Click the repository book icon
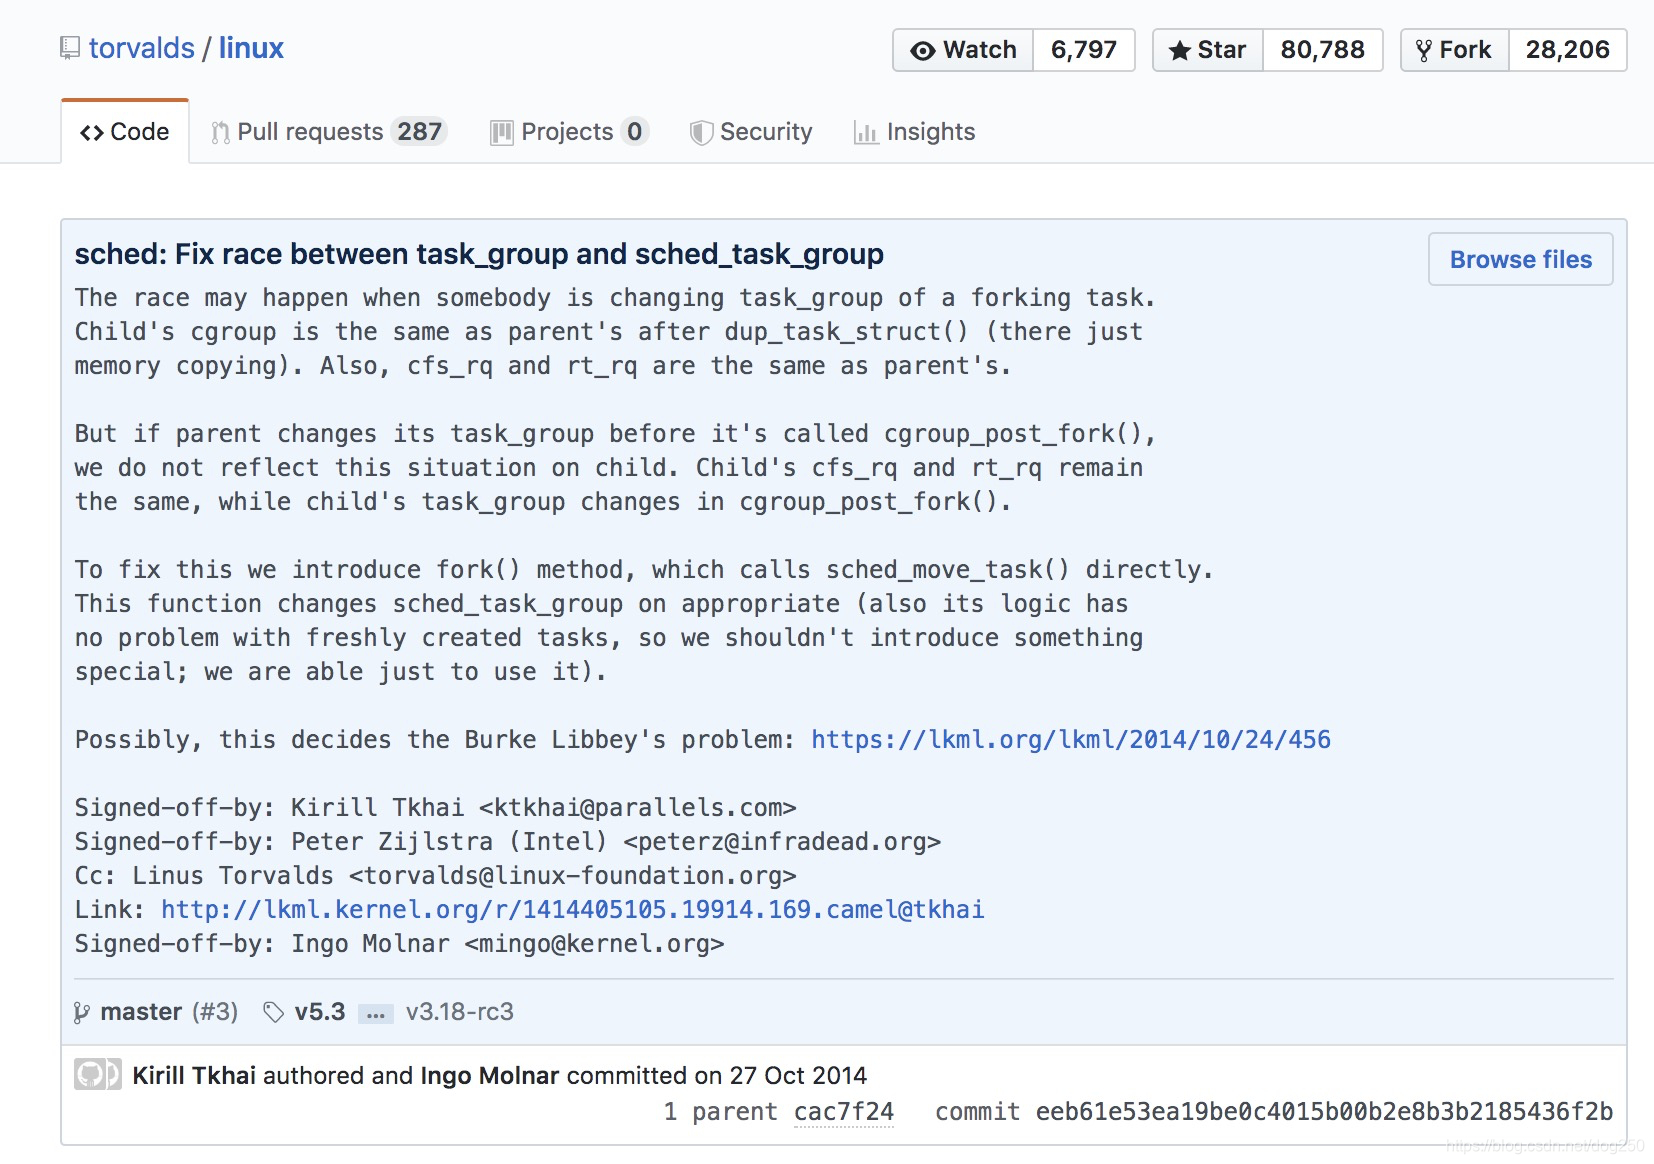Image resolution: width=1654 pixels, height=1164 pixels. 69,48
